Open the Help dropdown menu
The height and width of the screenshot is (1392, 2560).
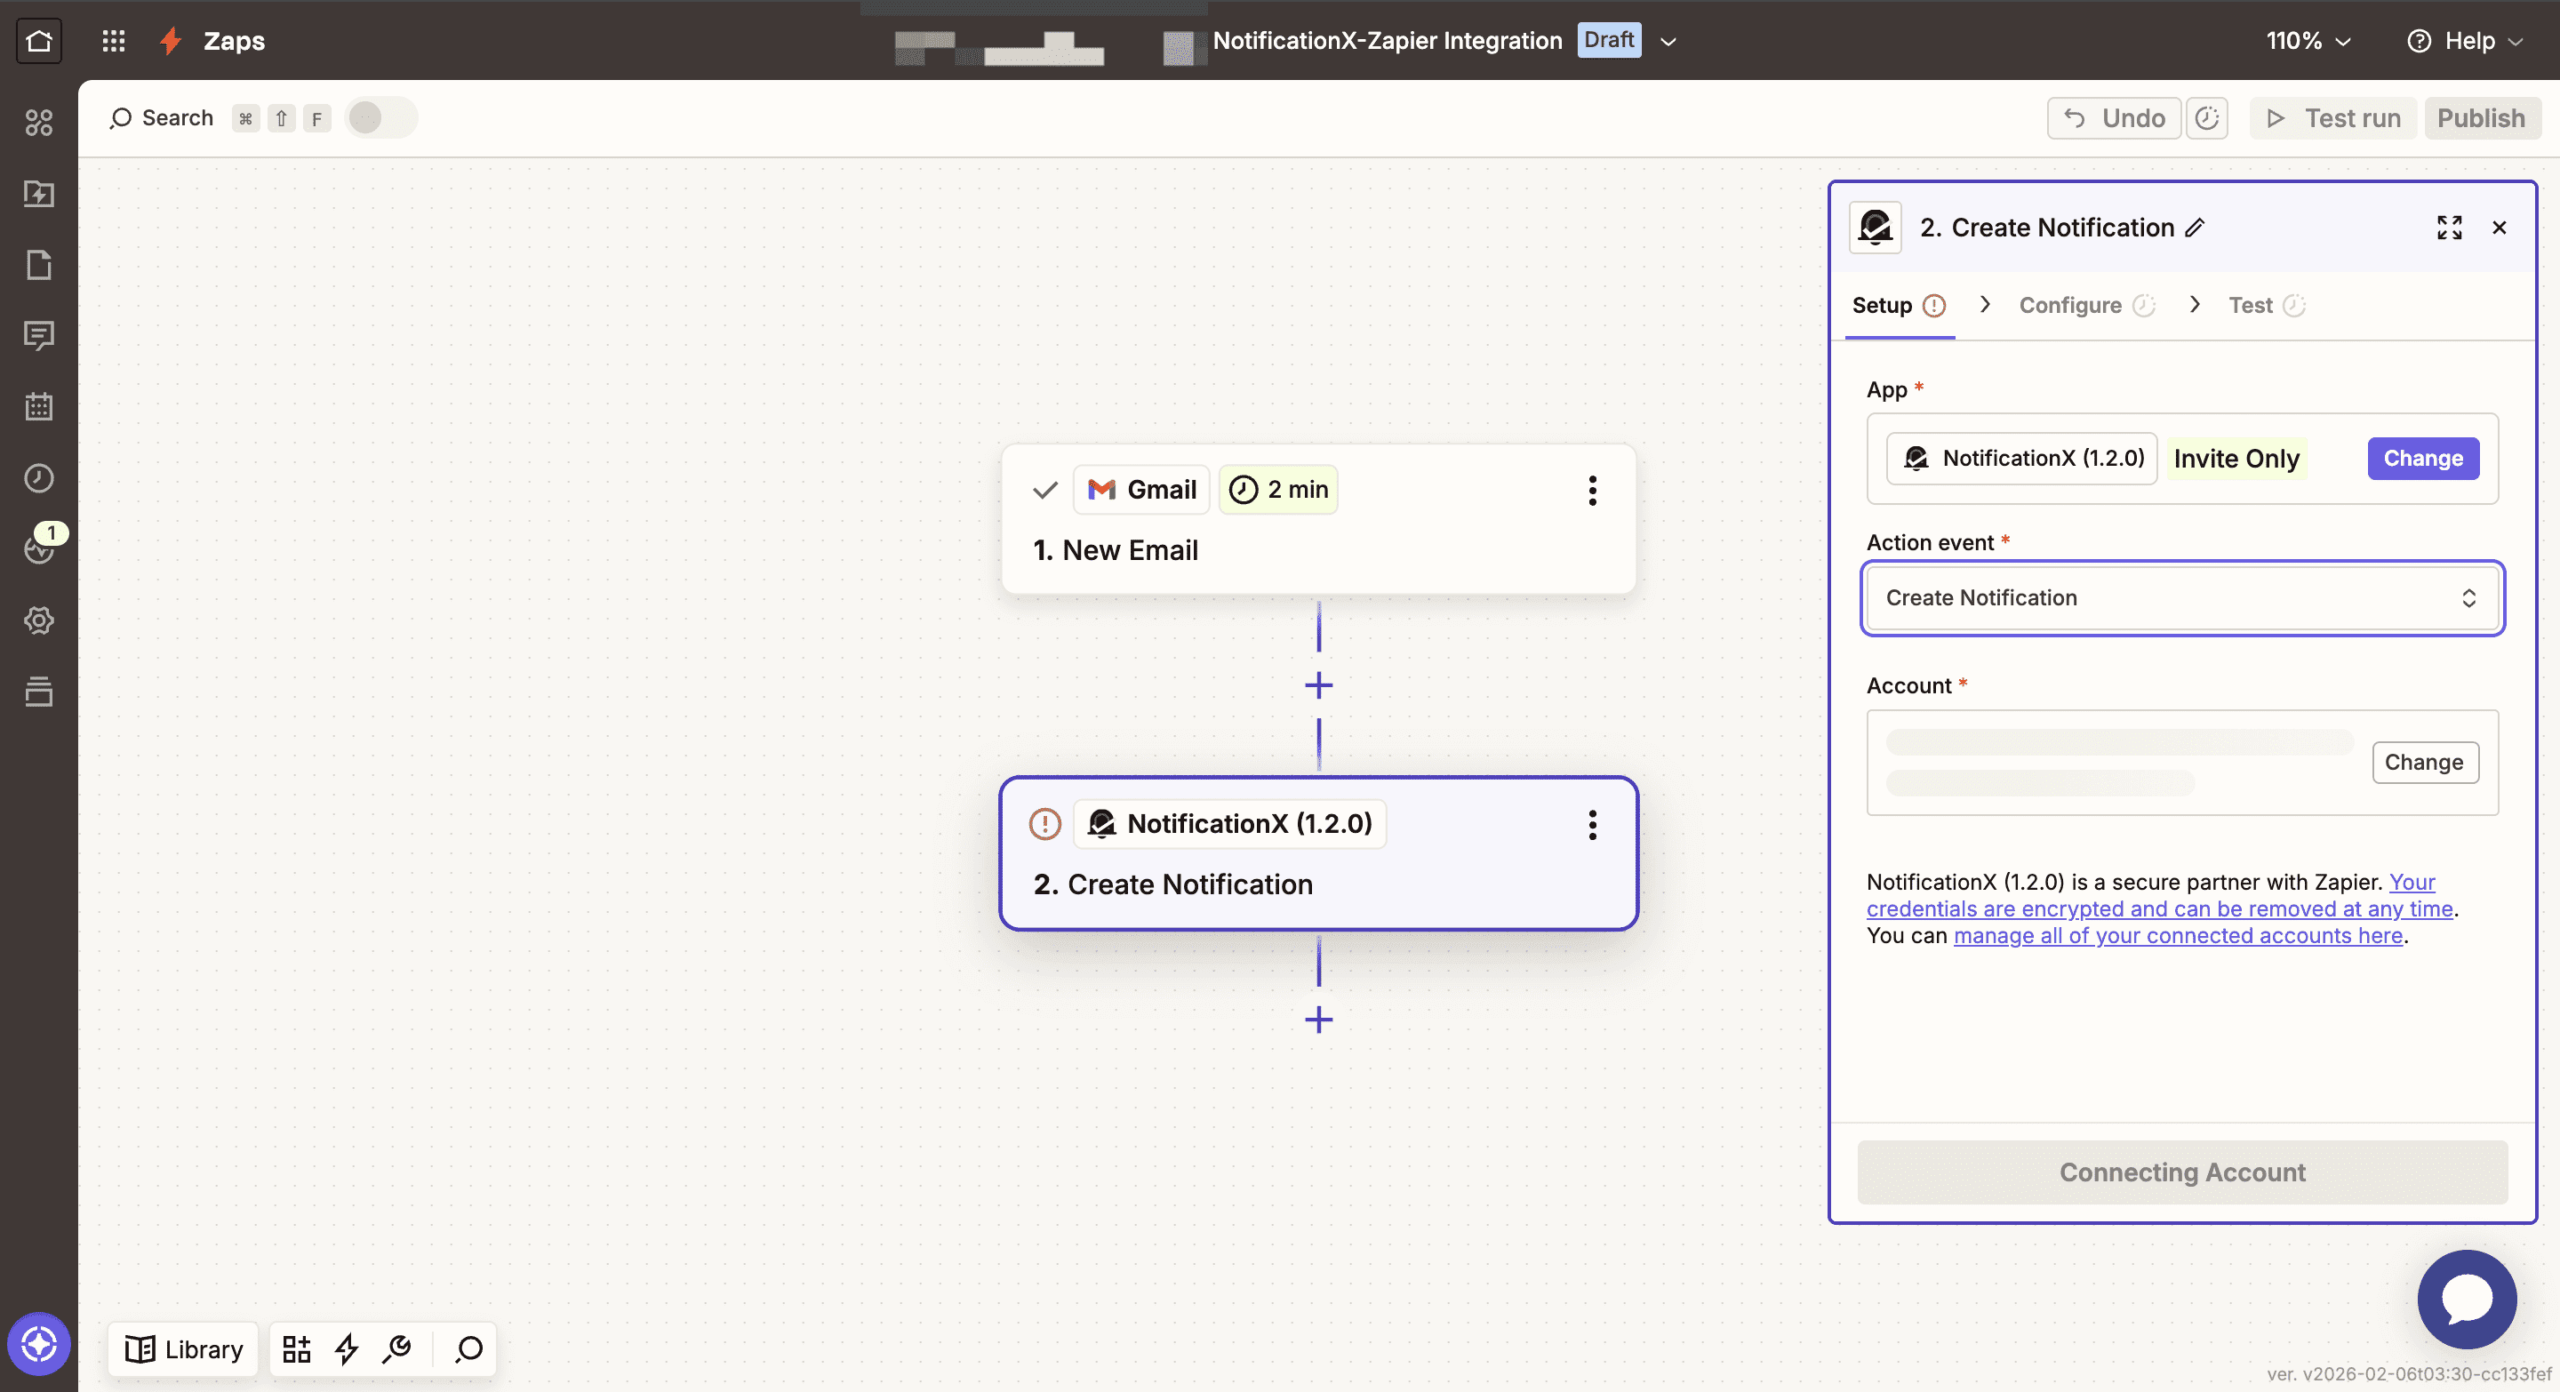pos(2465,40)
